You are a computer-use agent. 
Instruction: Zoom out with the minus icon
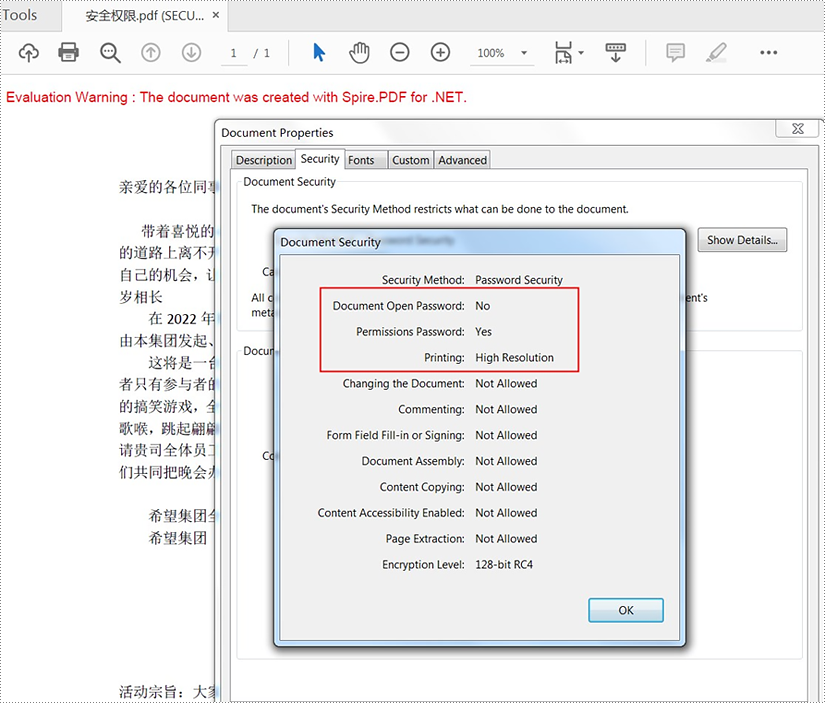[x=400, y=53]
